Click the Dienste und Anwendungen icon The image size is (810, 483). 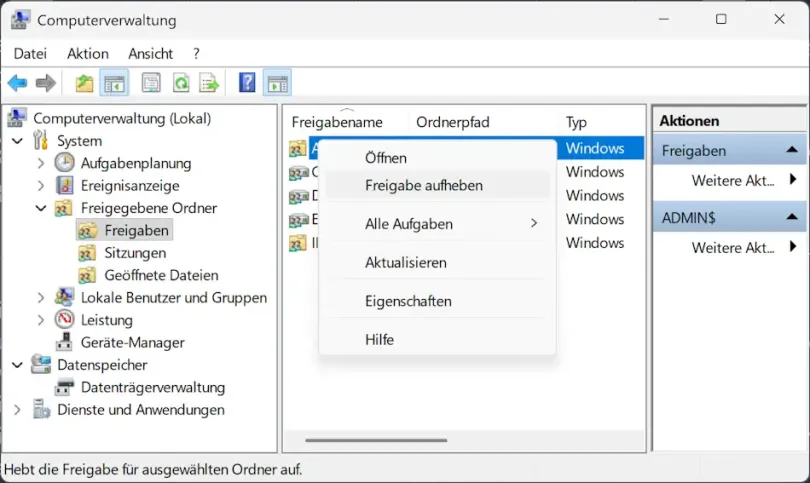[x=41, y=409]
